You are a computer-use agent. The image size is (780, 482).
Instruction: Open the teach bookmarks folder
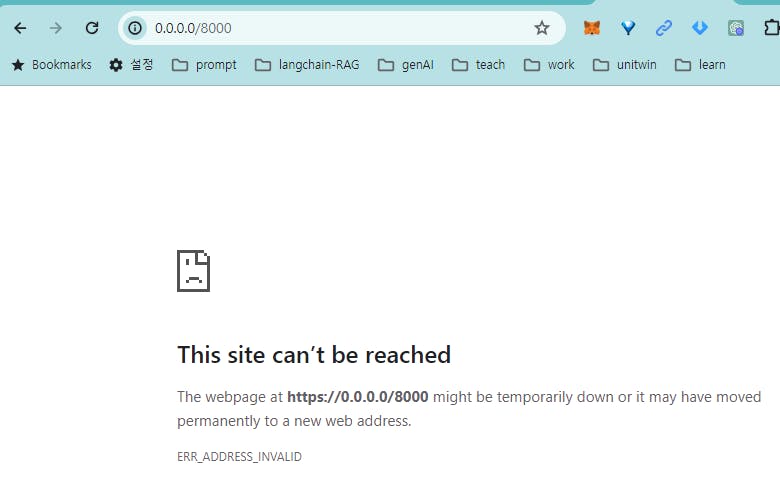(x=478, y=65)
